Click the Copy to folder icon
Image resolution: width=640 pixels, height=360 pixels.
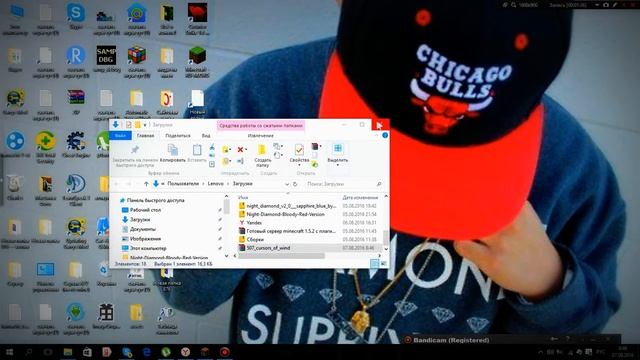tap(225, 161)
